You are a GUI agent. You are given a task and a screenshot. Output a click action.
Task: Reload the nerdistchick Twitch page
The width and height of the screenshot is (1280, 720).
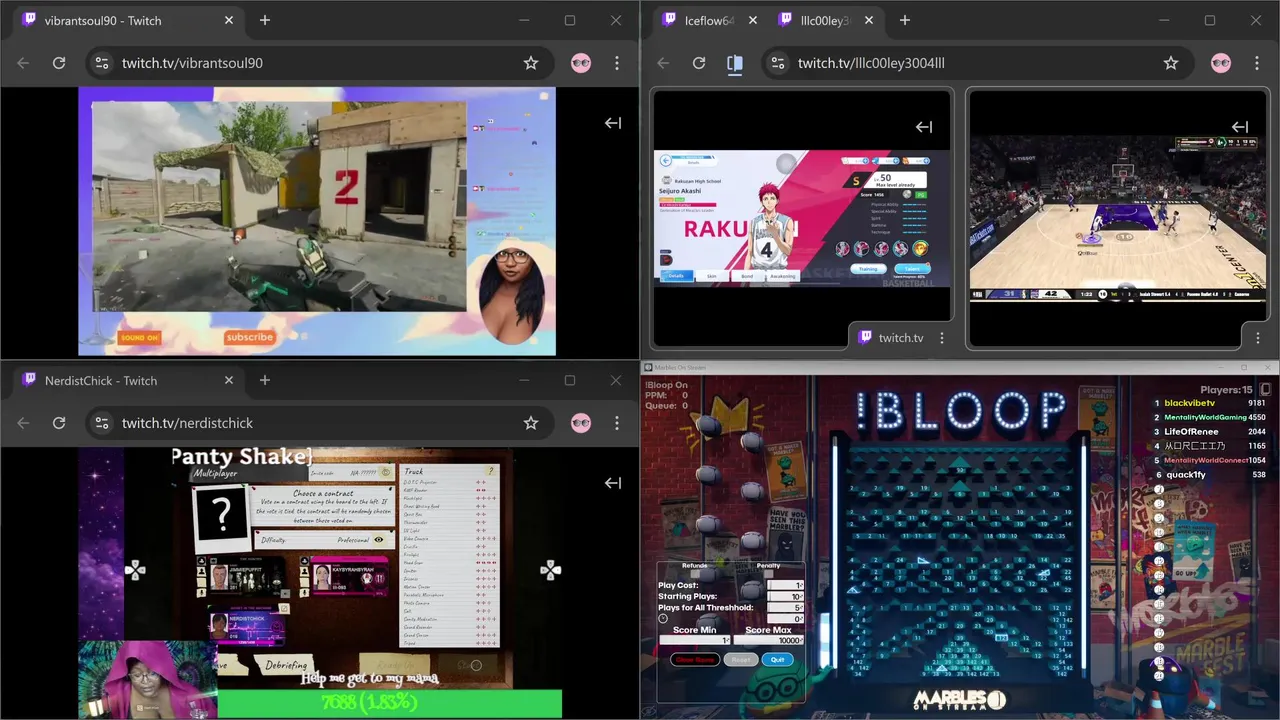(x=59, y=423)
